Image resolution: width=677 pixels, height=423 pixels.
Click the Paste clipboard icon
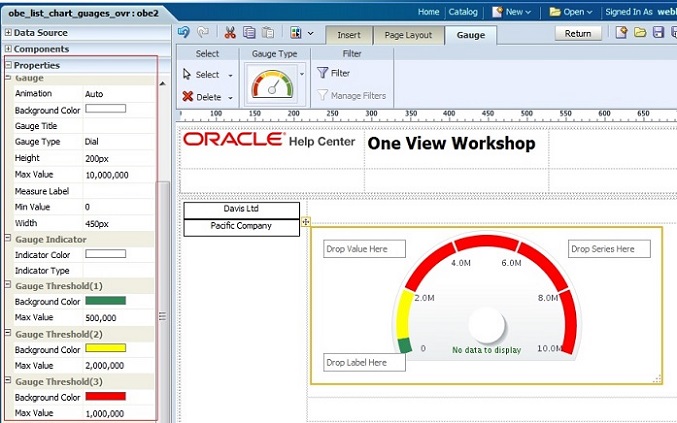pos(268,32)
